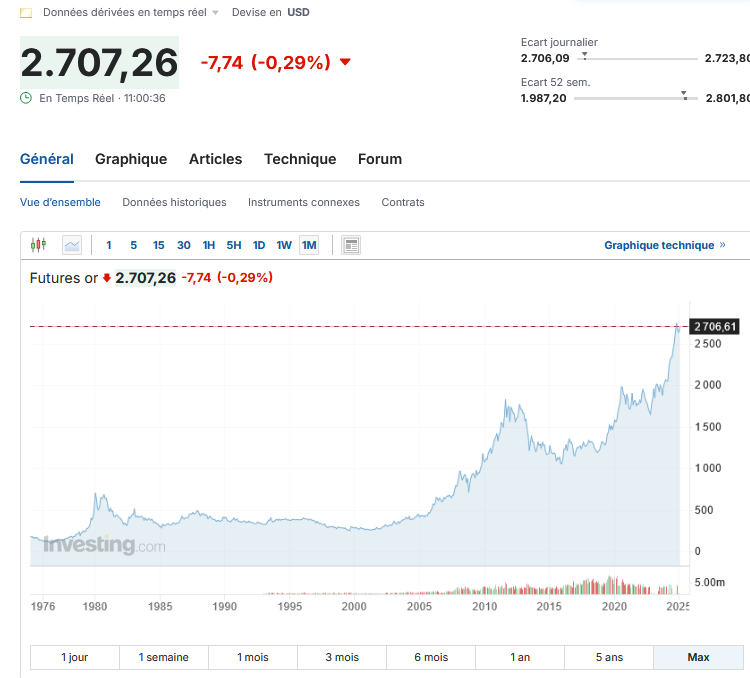
Task: Set chart interval to 5H
Action: 234,245
